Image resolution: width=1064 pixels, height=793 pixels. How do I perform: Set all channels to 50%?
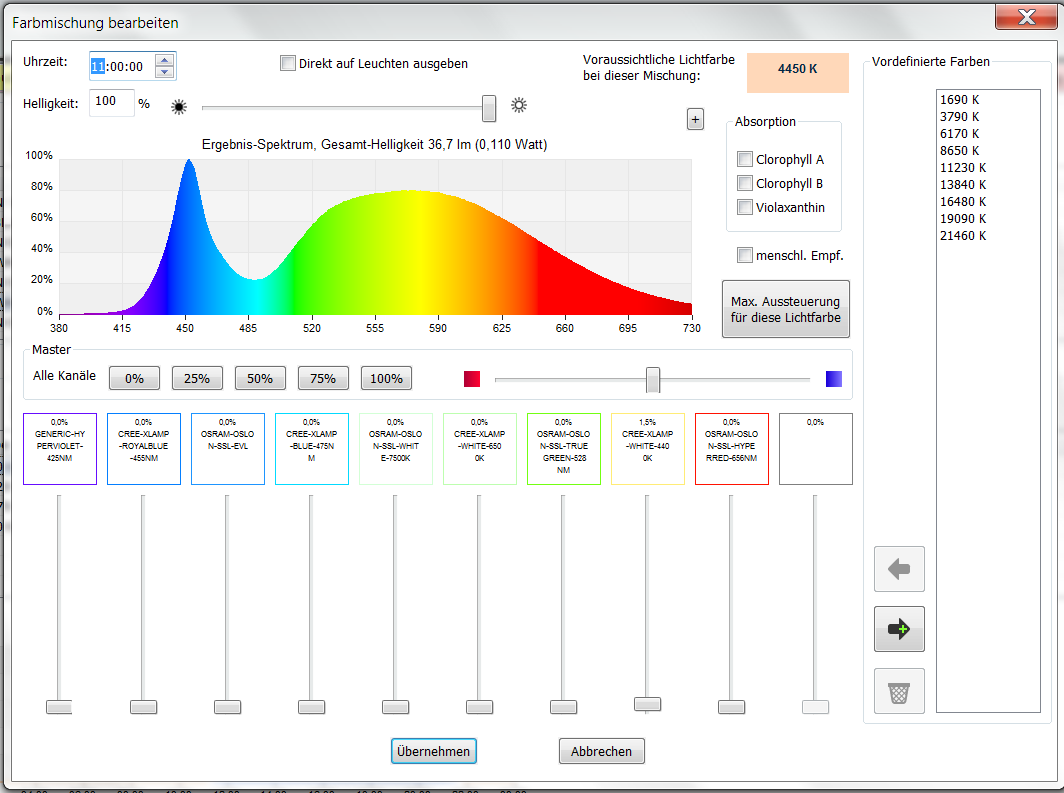coord(260,378)
